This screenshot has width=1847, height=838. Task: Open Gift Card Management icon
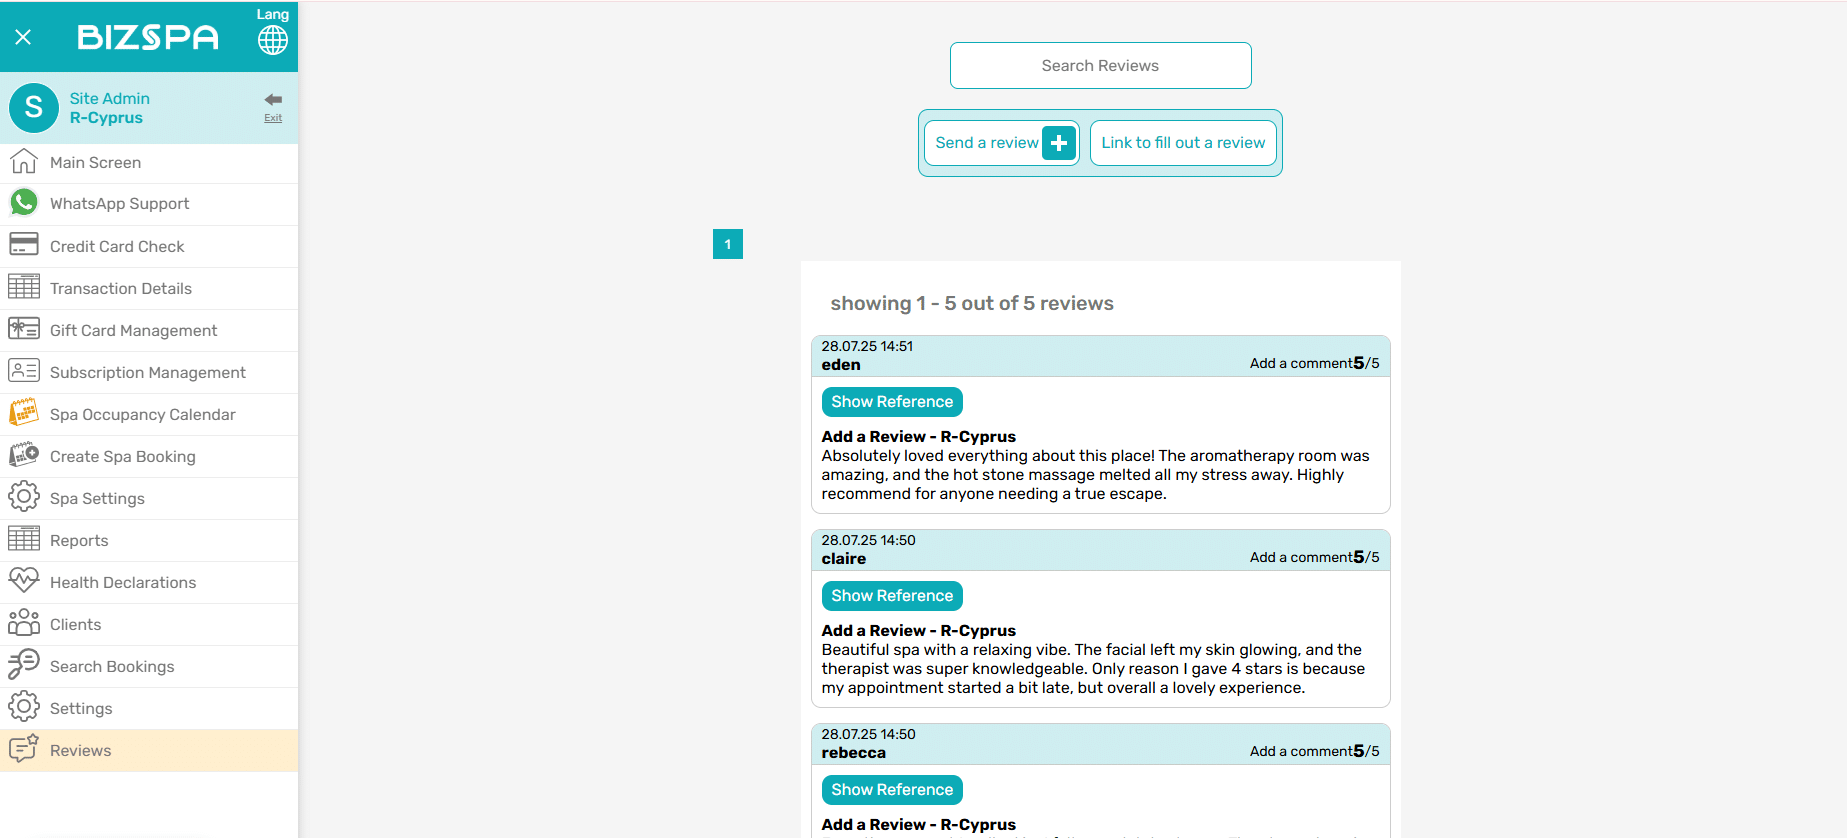(24, 329)
